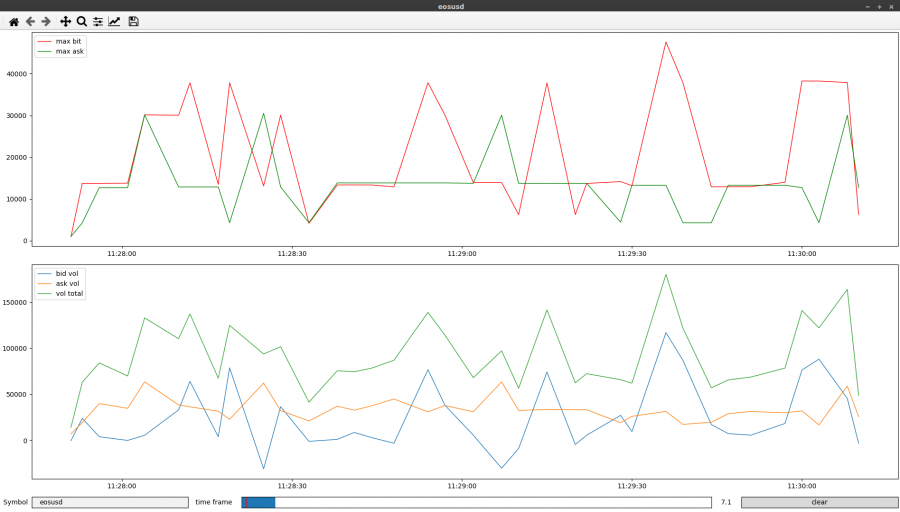Click the 'vol total' legend entry in the lower chart
This screenshot has height=512, width=900.
point(70,293)
